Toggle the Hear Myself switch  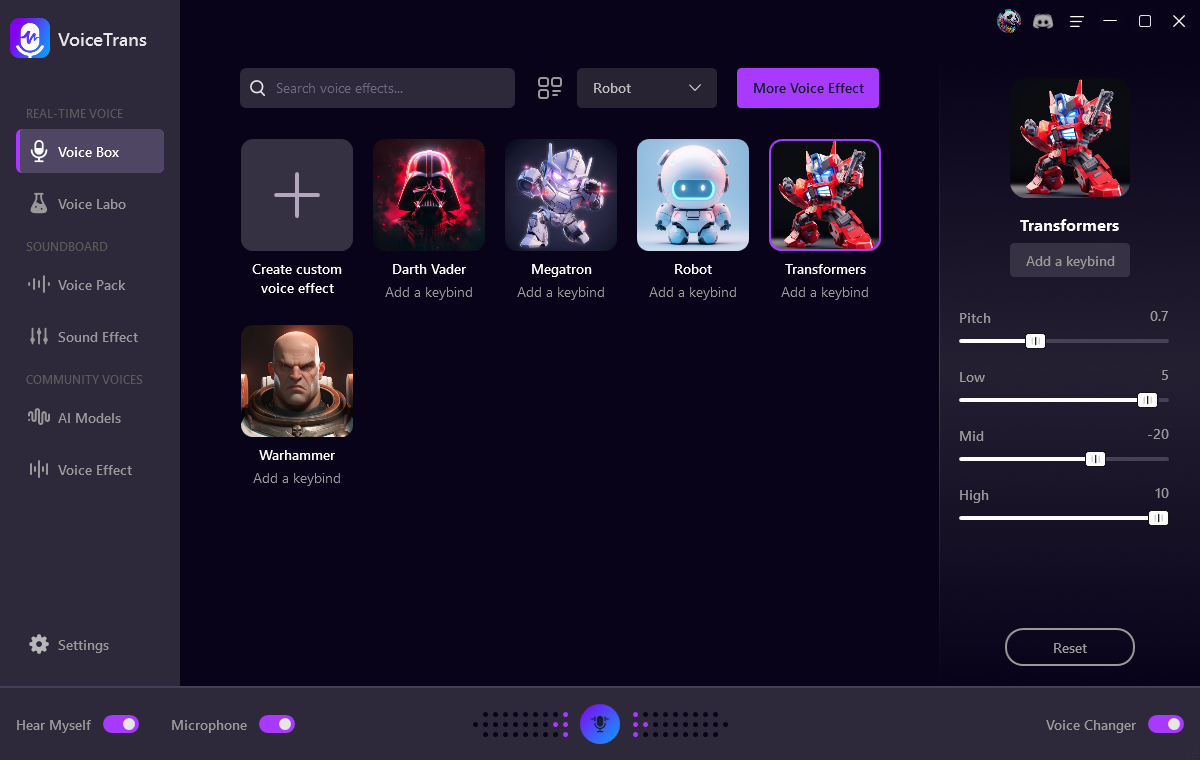pos(121,724)
